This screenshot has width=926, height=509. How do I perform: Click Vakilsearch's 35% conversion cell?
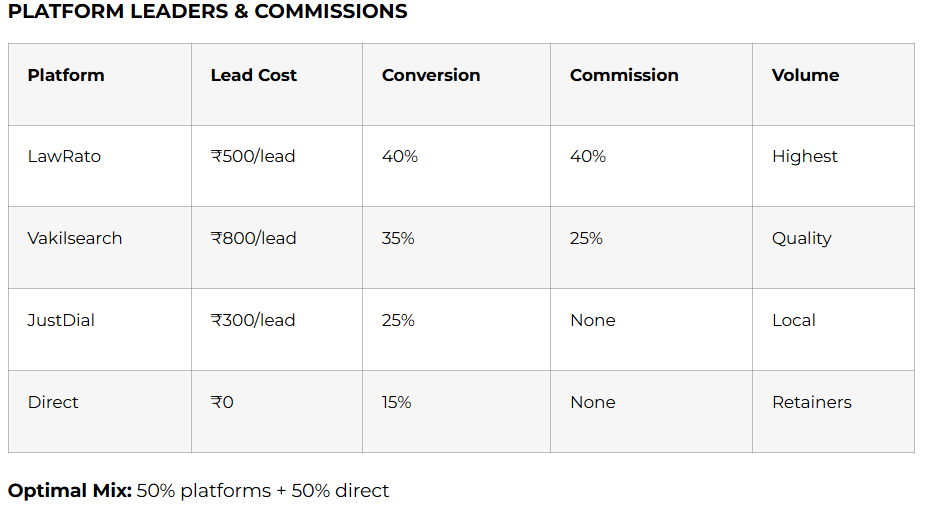398,238
